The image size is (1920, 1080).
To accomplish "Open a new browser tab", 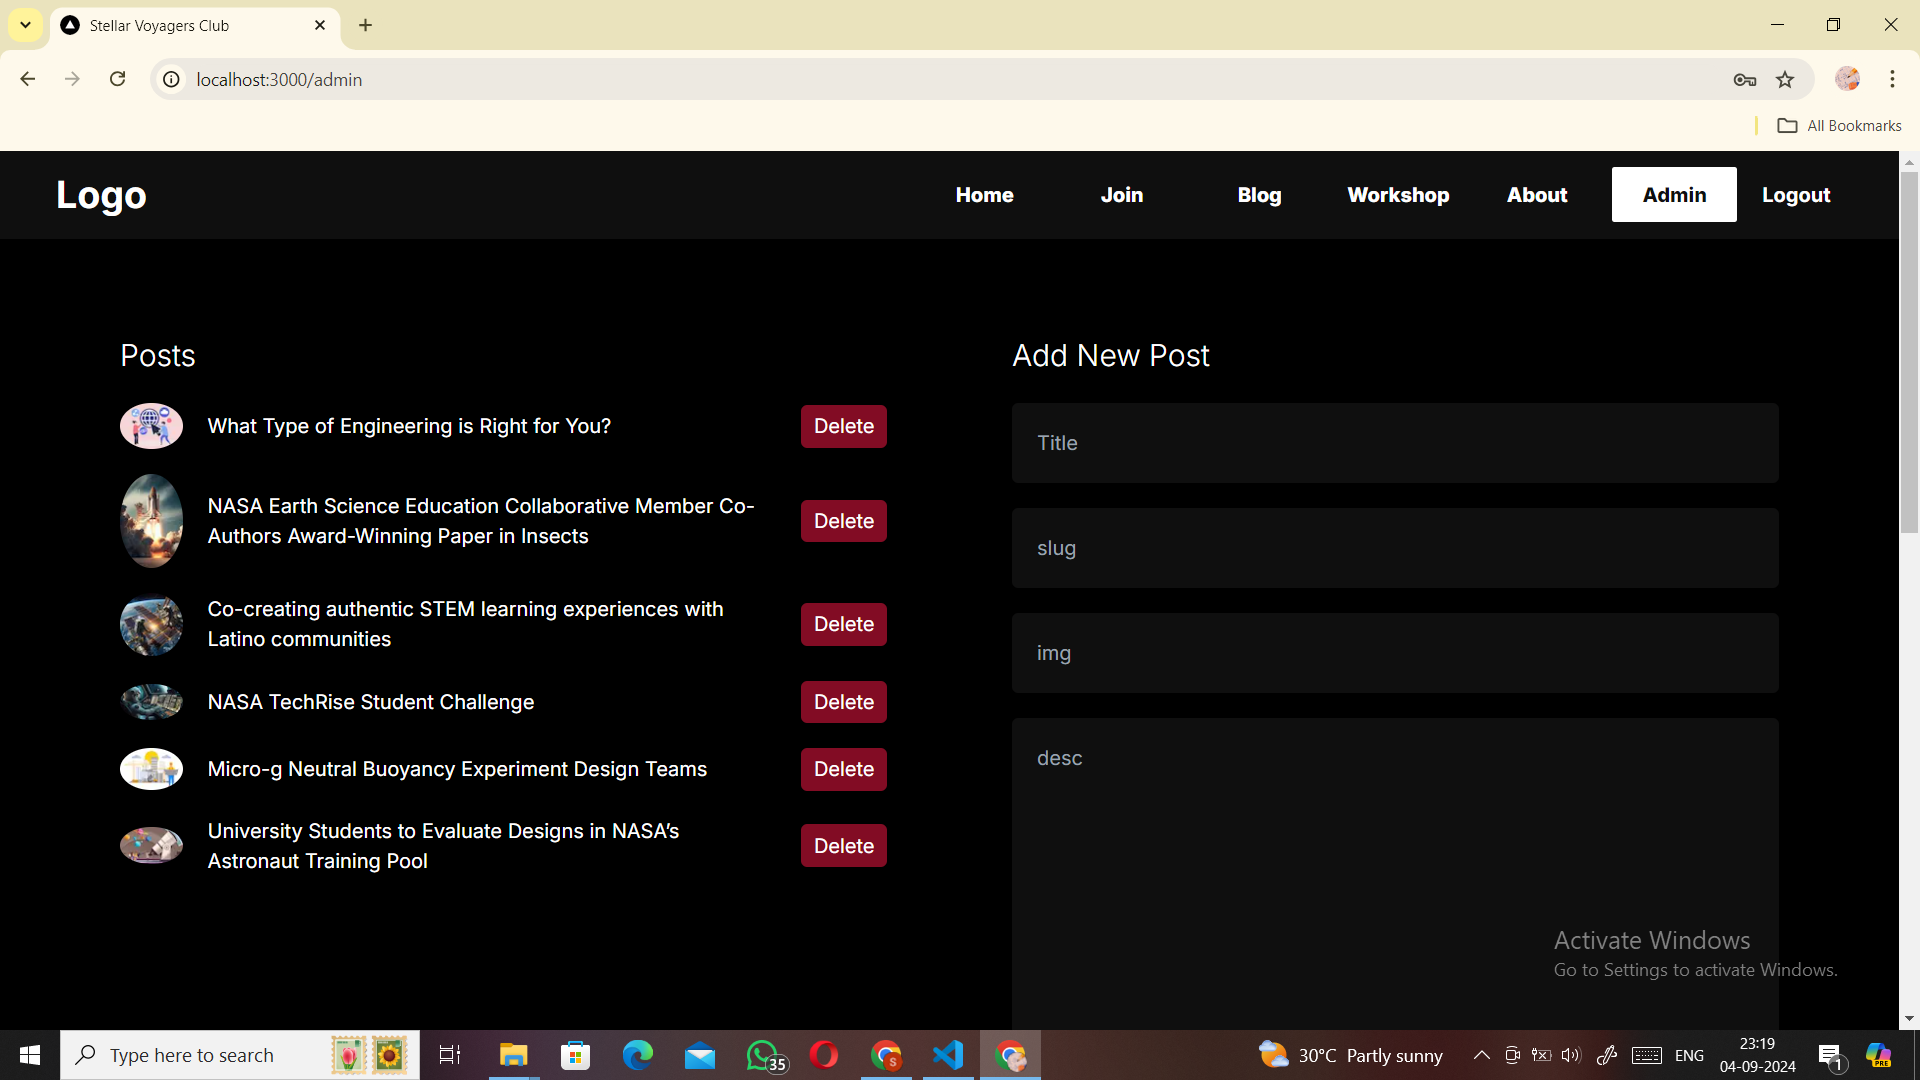I will [366, 25].
